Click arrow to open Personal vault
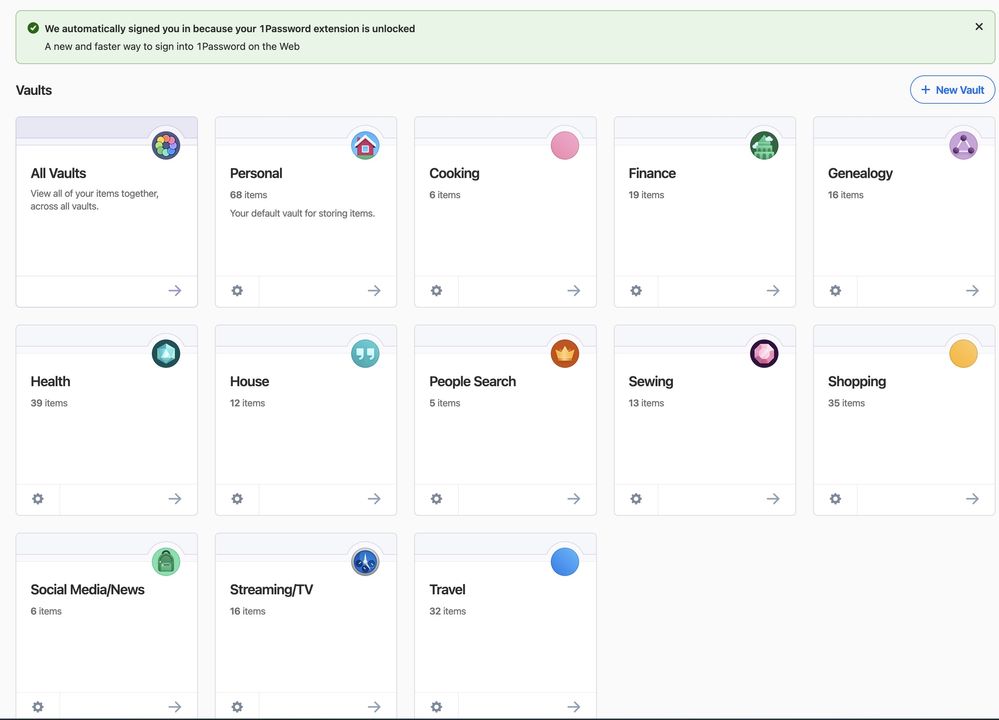 tap(374, 291)
